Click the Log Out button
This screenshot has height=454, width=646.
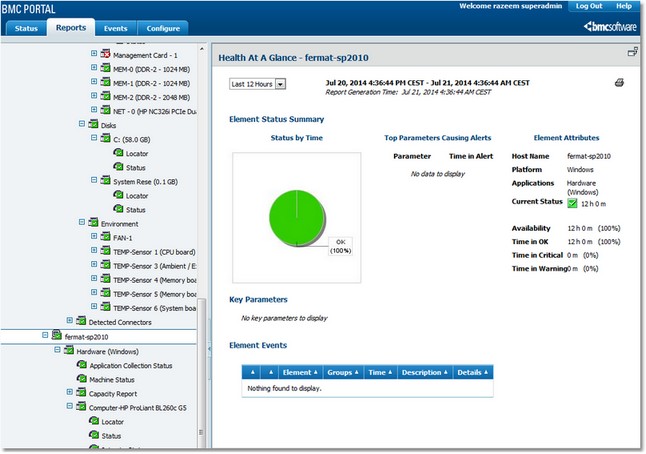click(x=586, y=6)
